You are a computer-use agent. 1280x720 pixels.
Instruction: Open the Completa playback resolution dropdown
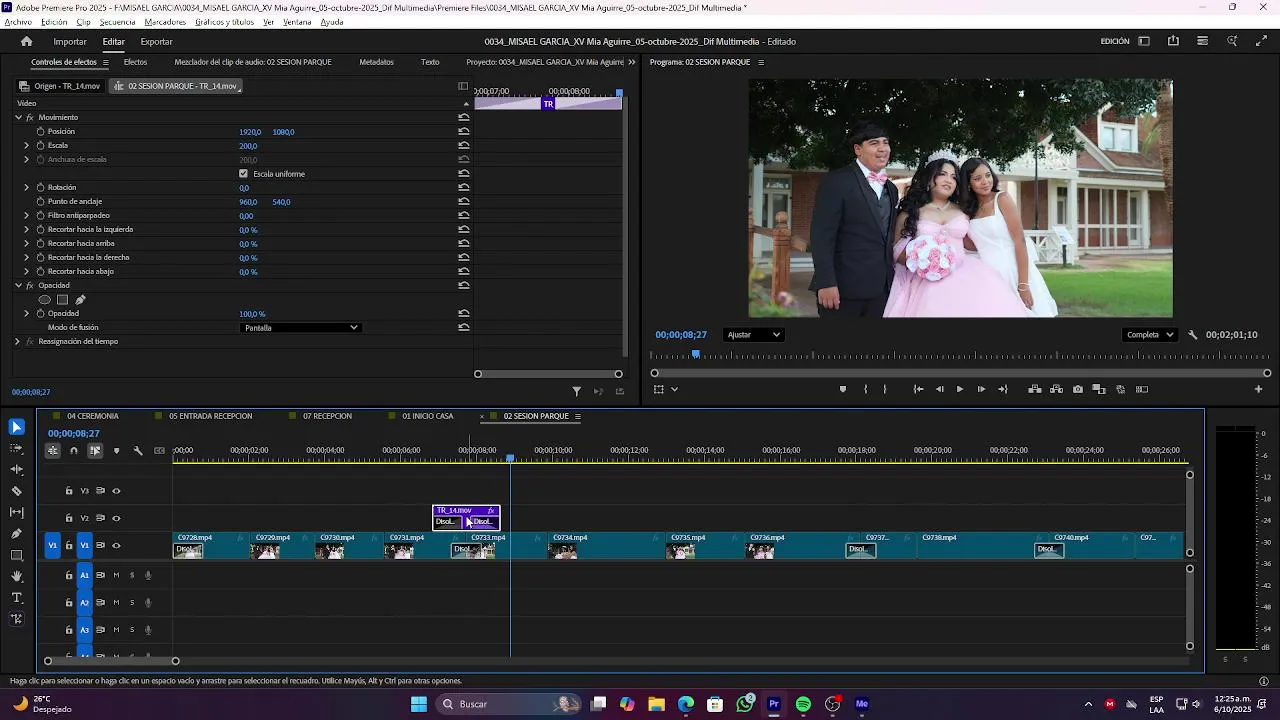1149,335
